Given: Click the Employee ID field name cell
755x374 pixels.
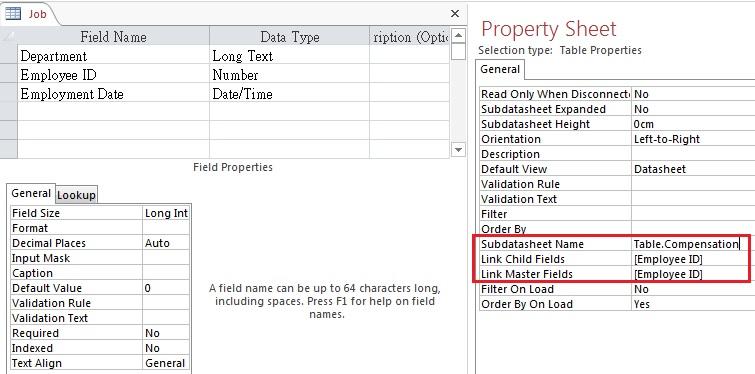Looking at the screenshot, I should click(x=113, y=75).
